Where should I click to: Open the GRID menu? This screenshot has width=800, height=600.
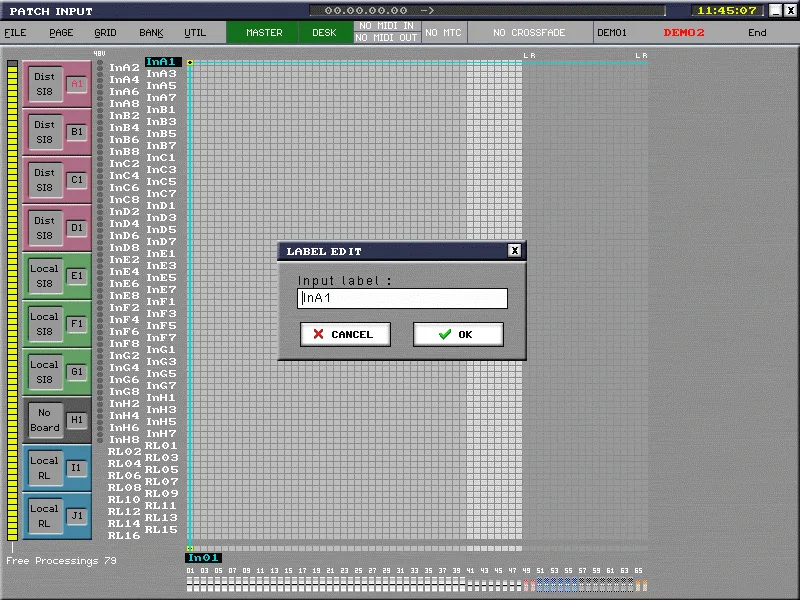[105, 33]
